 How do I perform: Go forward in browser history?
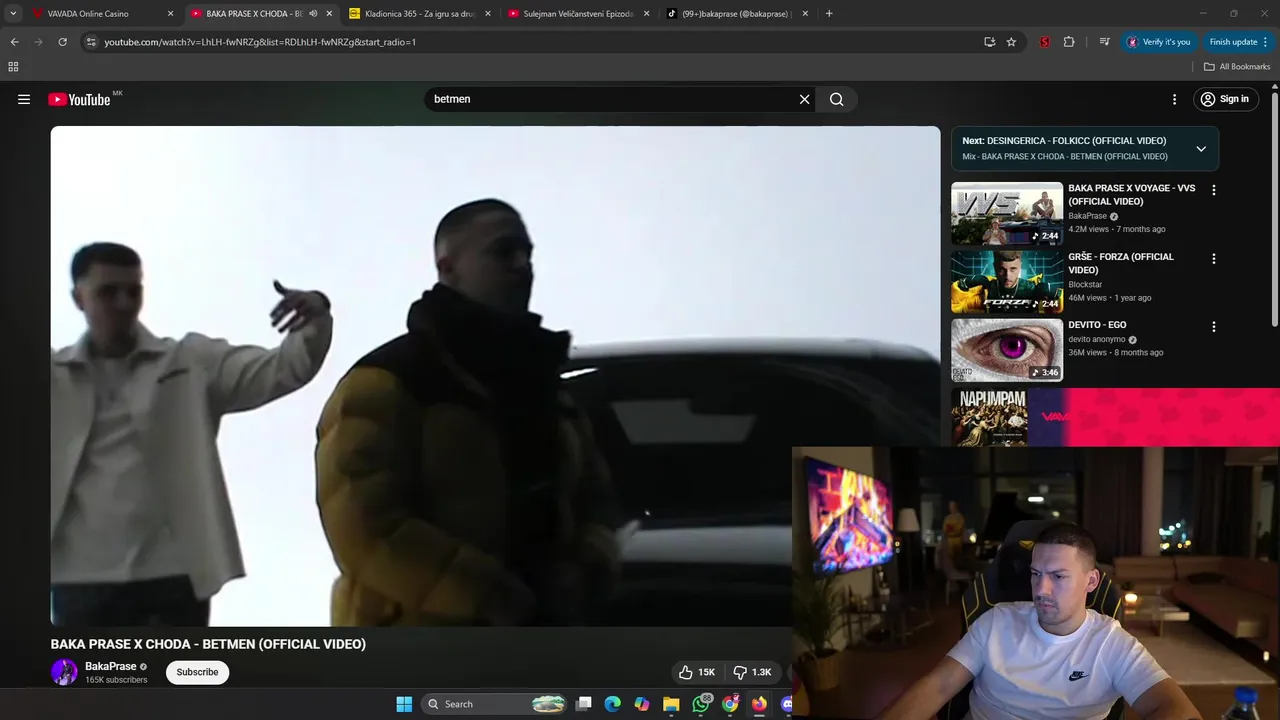38,42
